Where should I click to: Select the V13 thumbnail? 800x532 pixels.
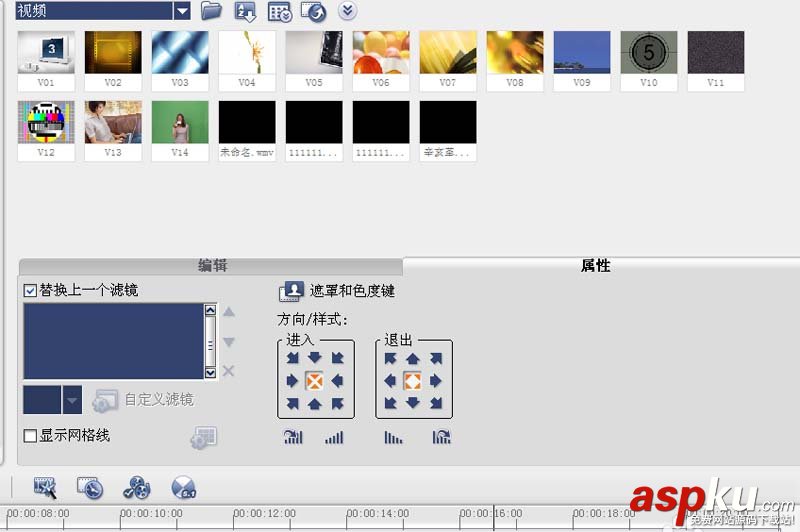tap(113, 122)
